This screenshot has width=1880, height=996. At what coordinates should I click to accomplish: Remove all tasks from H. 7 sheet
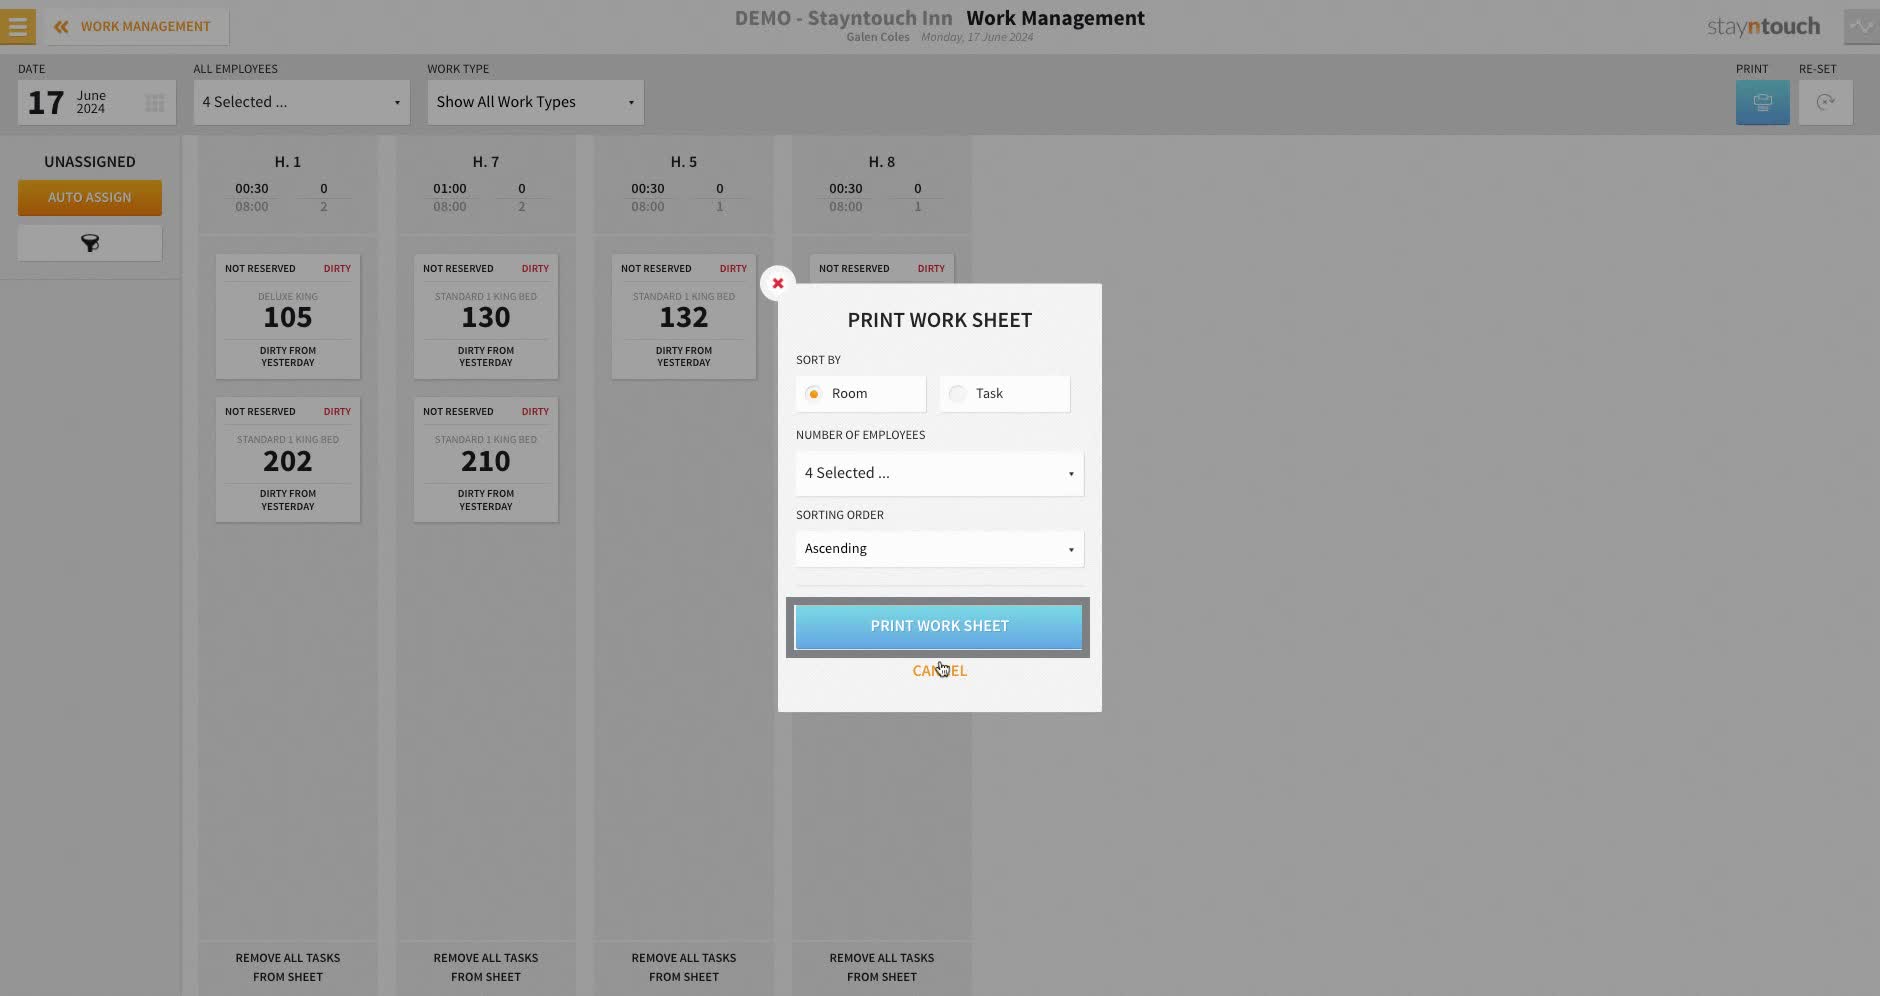pyautogui.click(x=486, y=967)
